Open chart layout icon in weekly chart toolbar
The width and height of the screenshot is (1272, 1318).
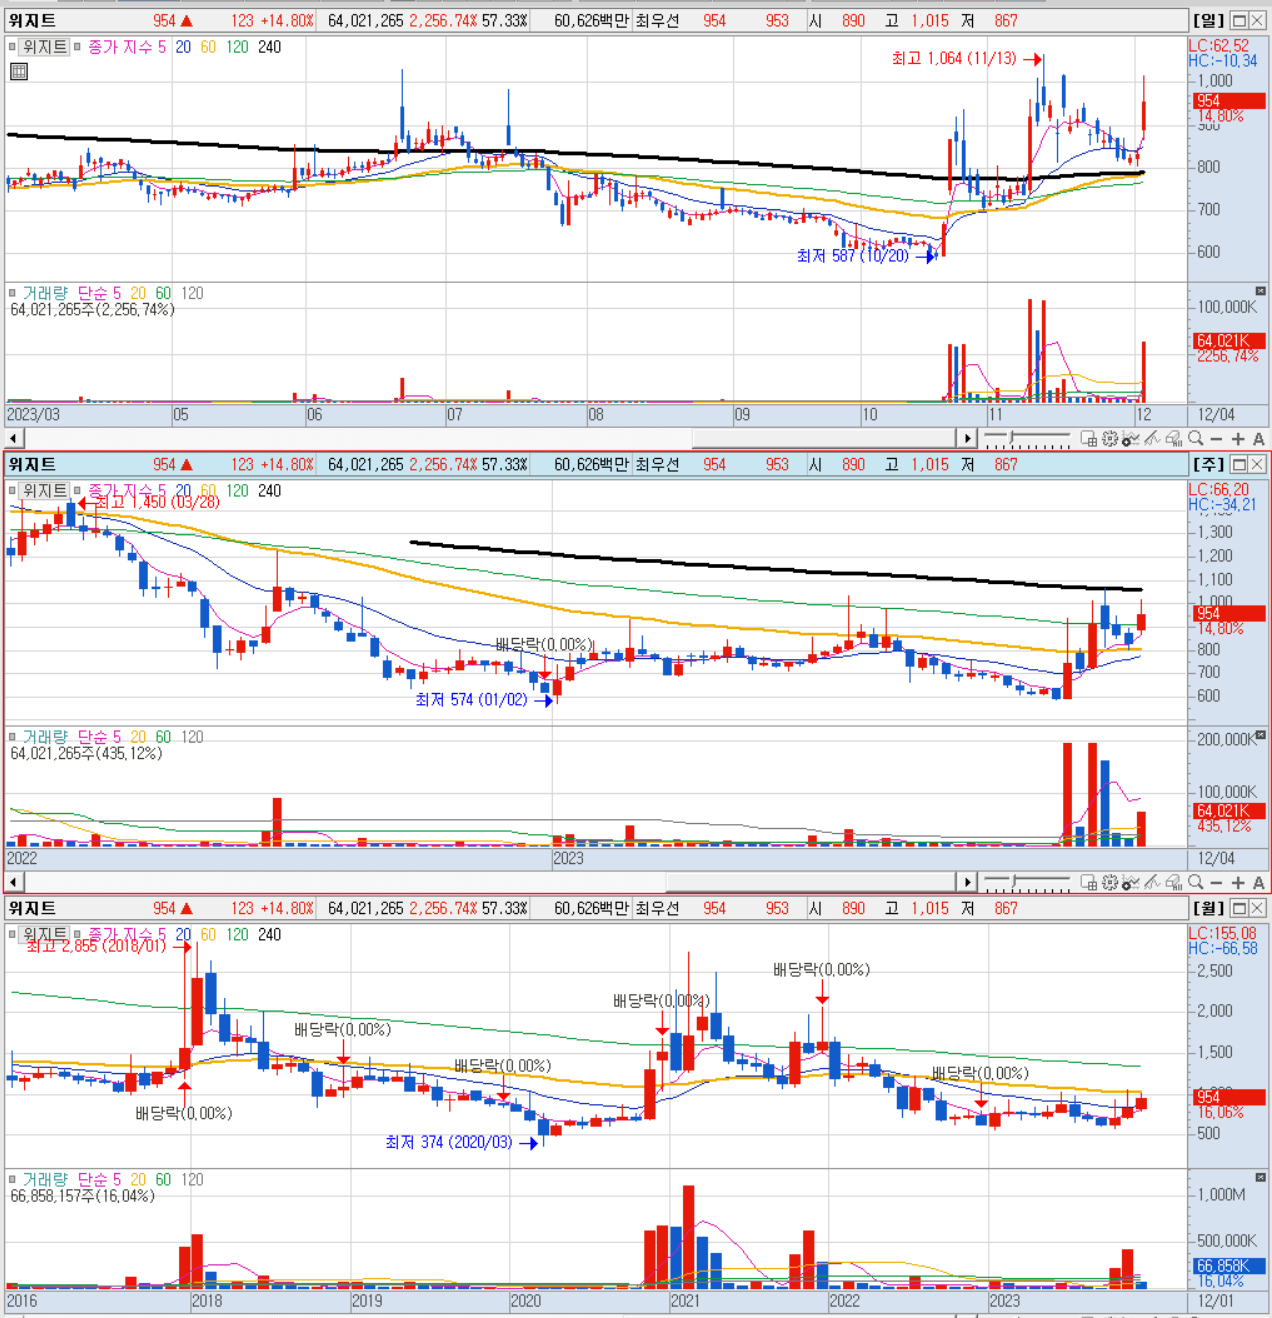point(1088,883)
